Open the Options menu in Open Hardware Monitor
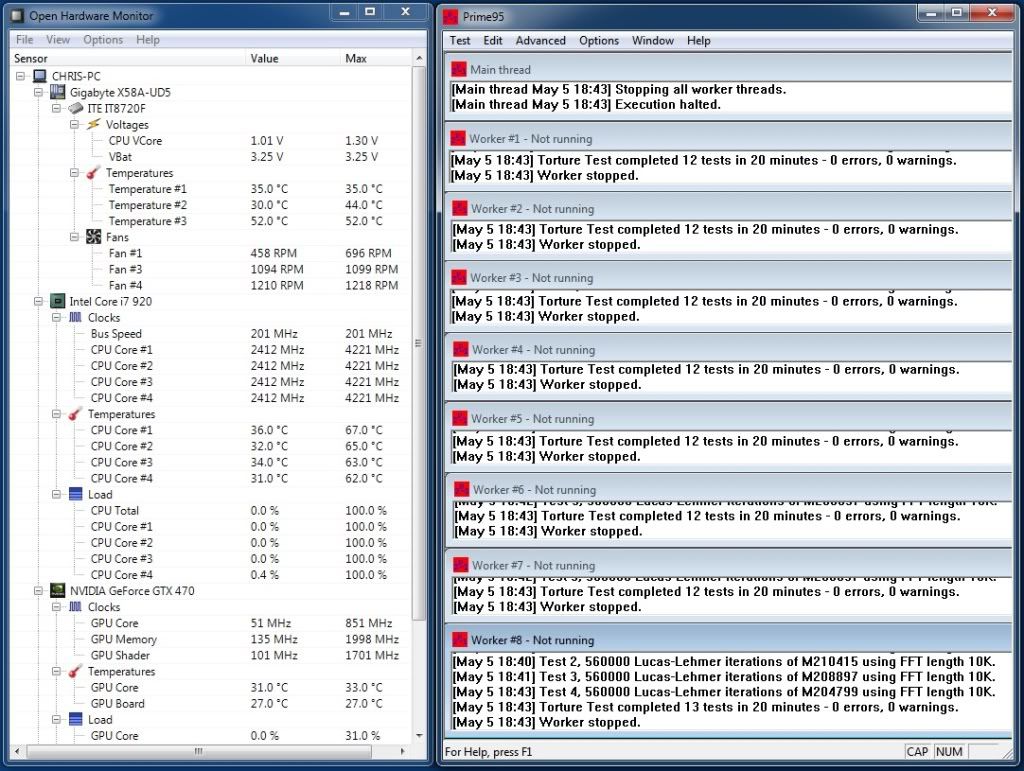This screenshot has height=771, width=1024. tap(103, 40)
